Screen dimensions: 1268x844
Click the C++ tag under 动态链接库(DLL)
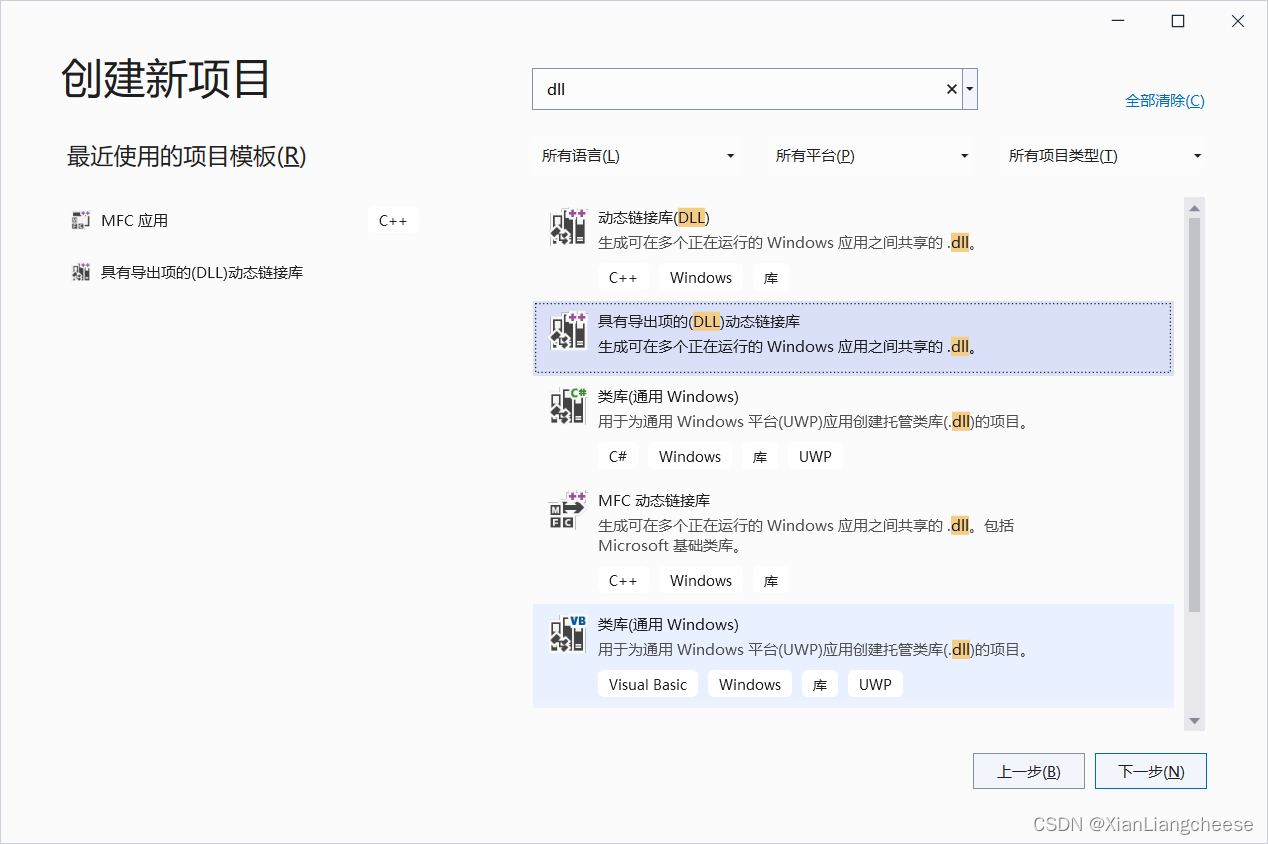pos(623,278)
